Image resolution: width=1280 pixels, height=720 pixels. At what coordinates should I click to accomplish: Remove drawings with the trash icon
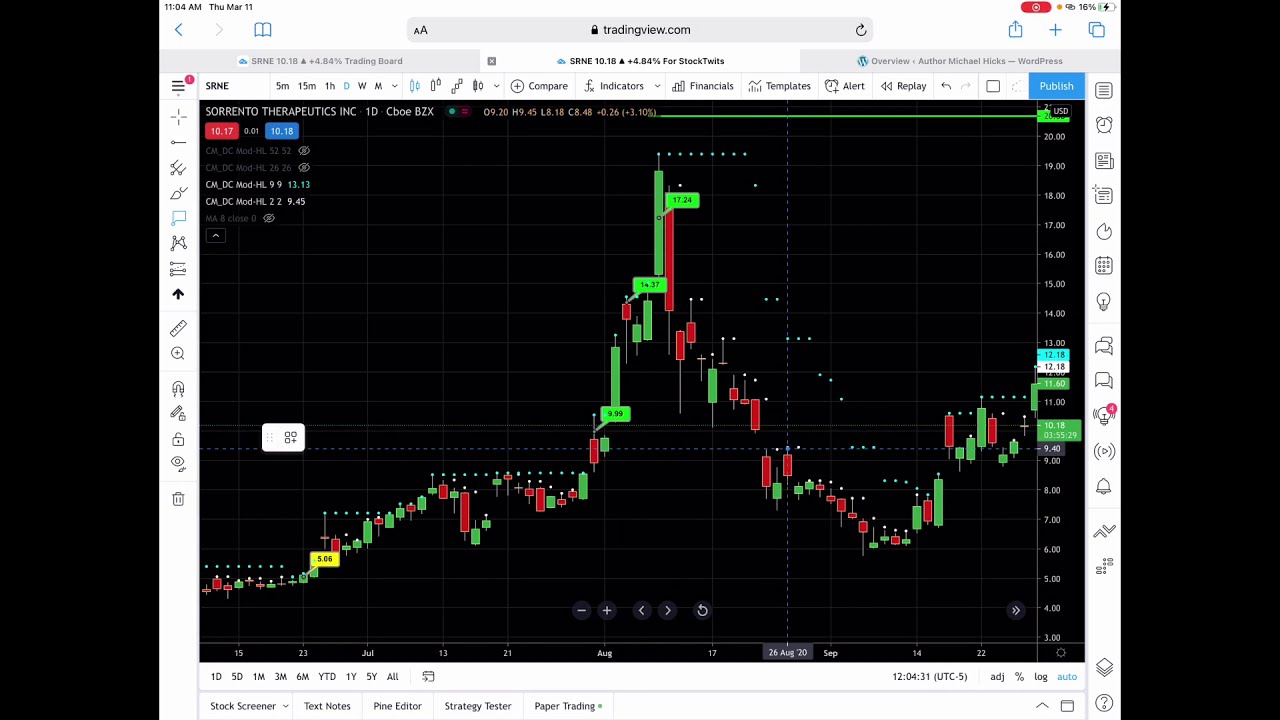(x=178, y=499)
